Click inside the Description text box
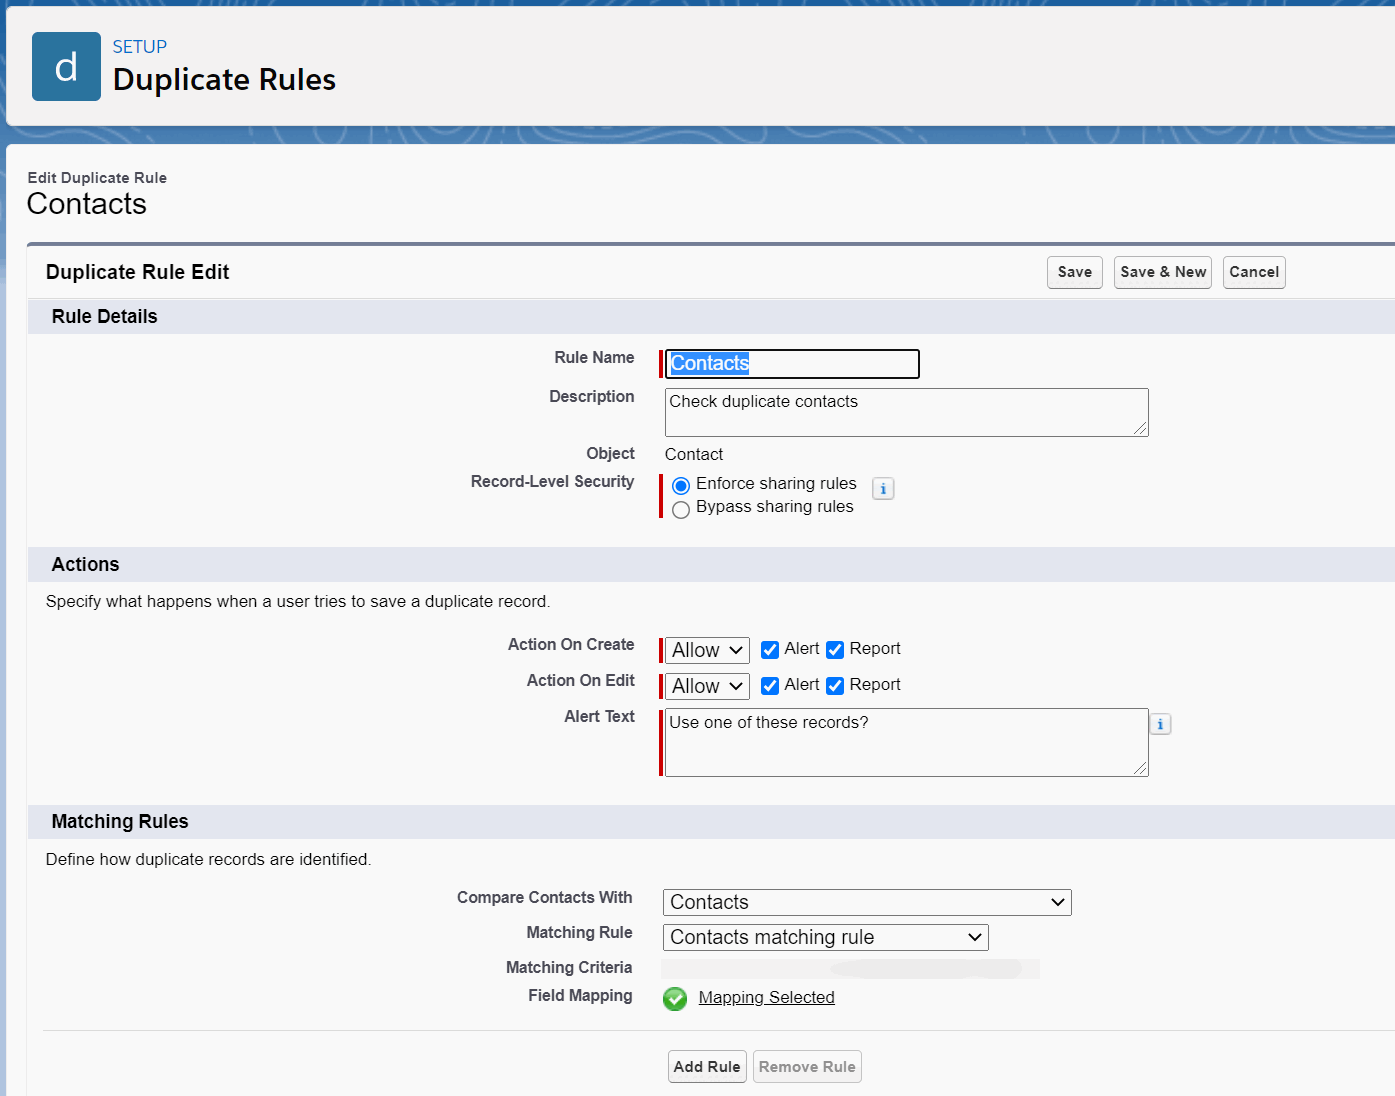 pyautogui.click(x=905, y=412)
